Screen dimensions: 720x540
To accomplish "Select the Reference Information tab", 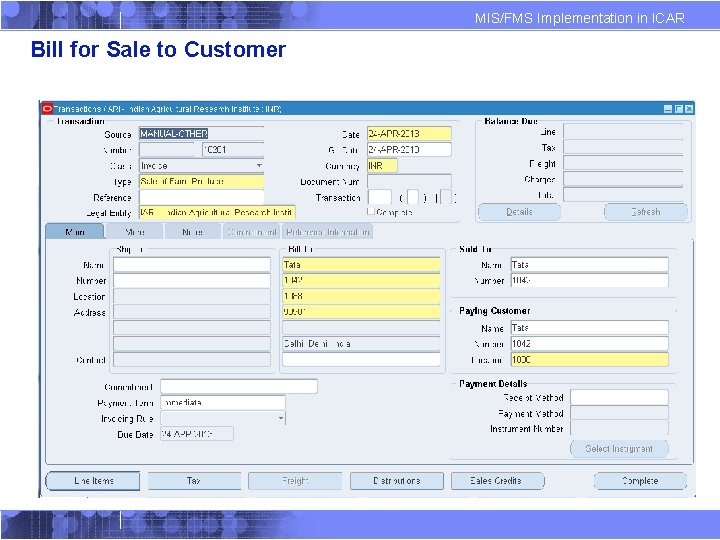I will point(327,232).
